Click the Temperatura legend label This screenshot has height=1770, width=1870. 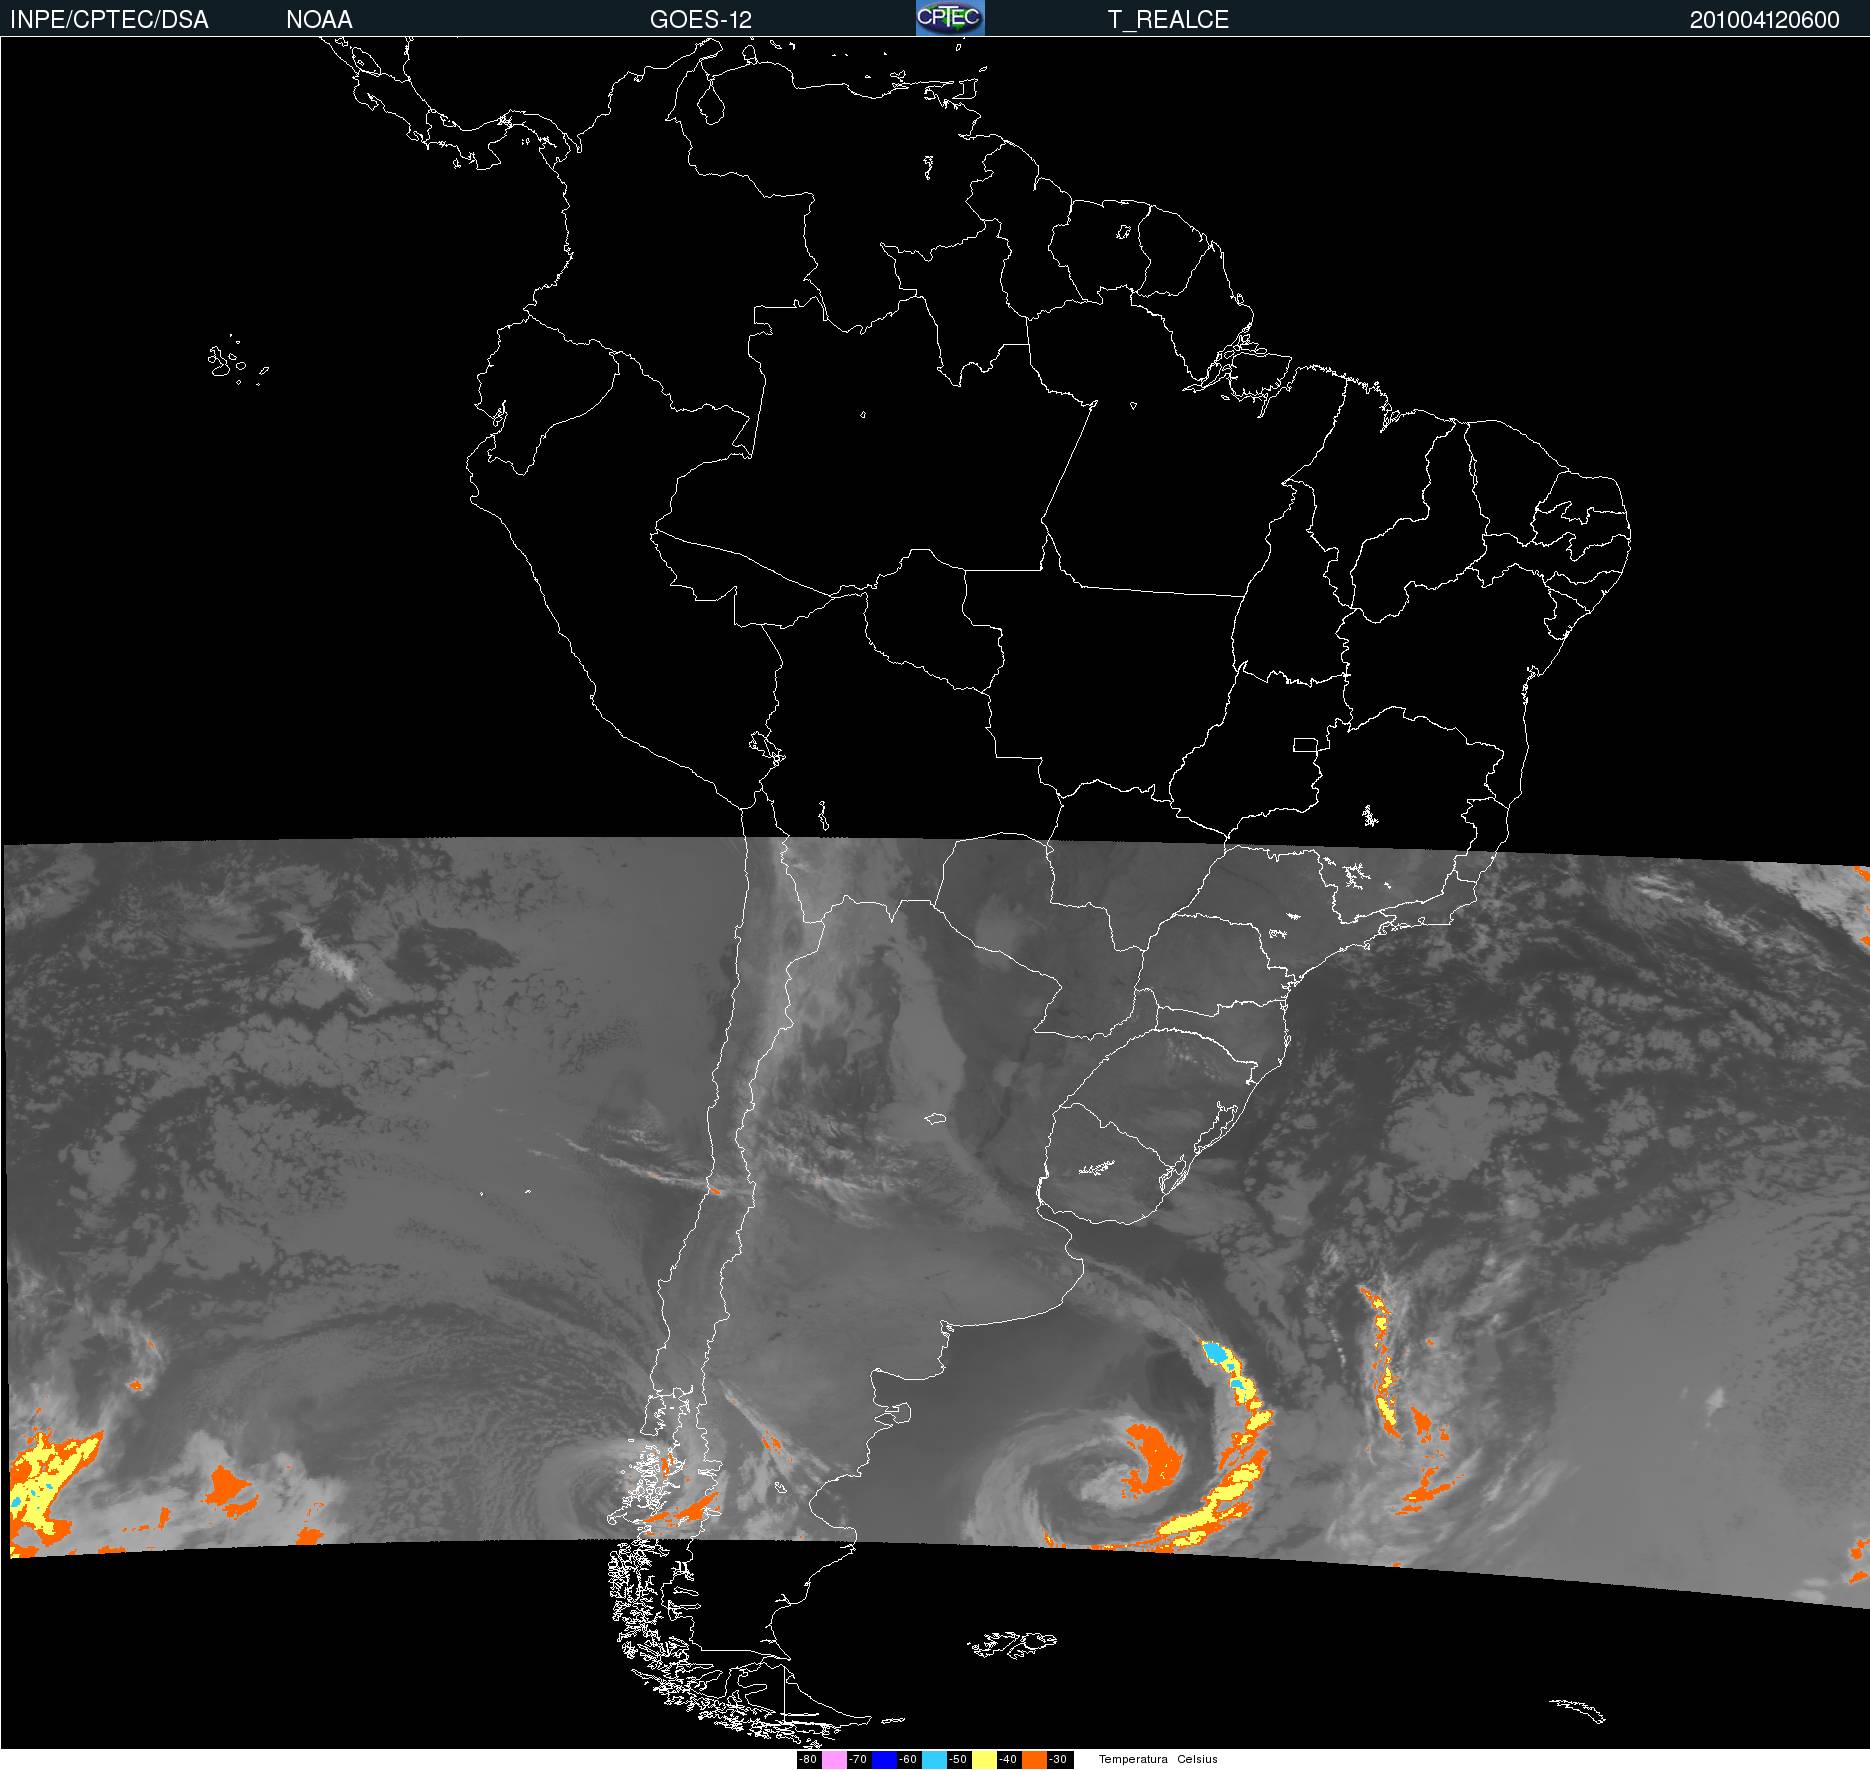click(x=1133, y=1759)
